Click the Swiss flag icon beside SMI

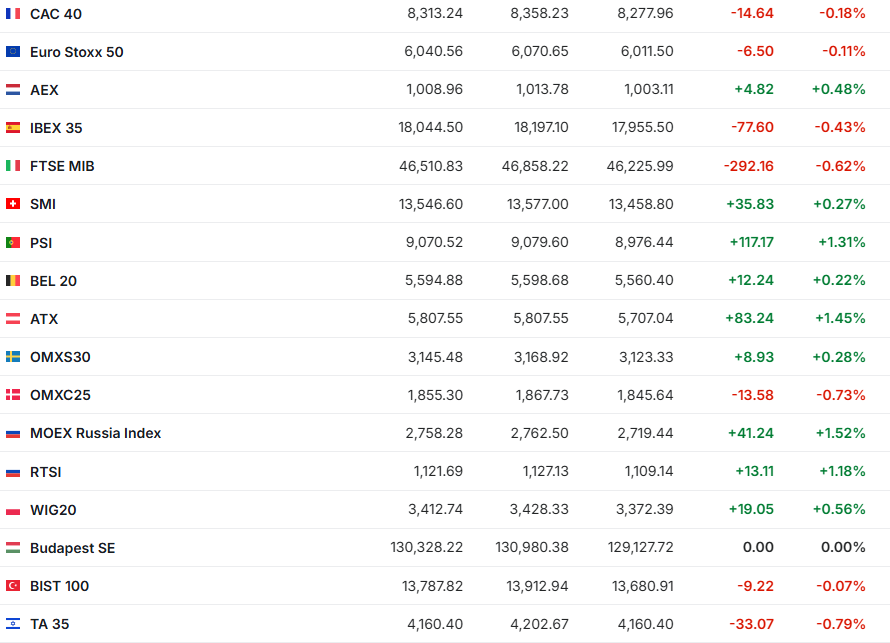[13, 204]
